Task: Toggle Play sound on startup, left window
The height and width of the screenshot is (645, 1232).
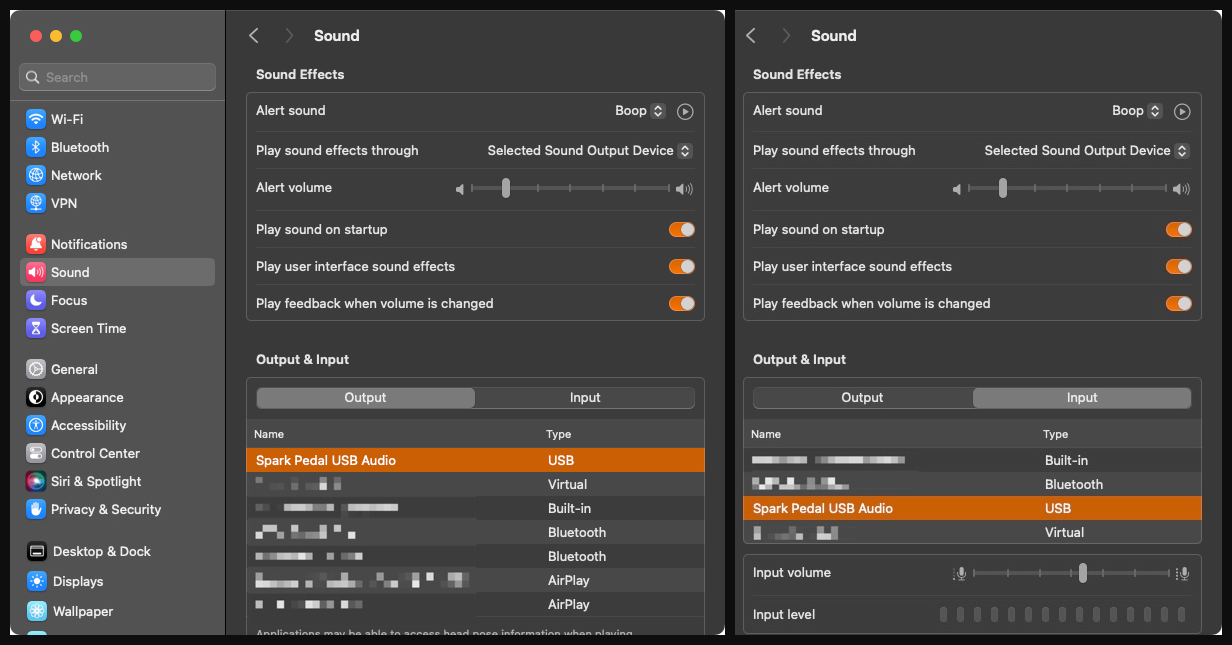Action: [682, 230]
